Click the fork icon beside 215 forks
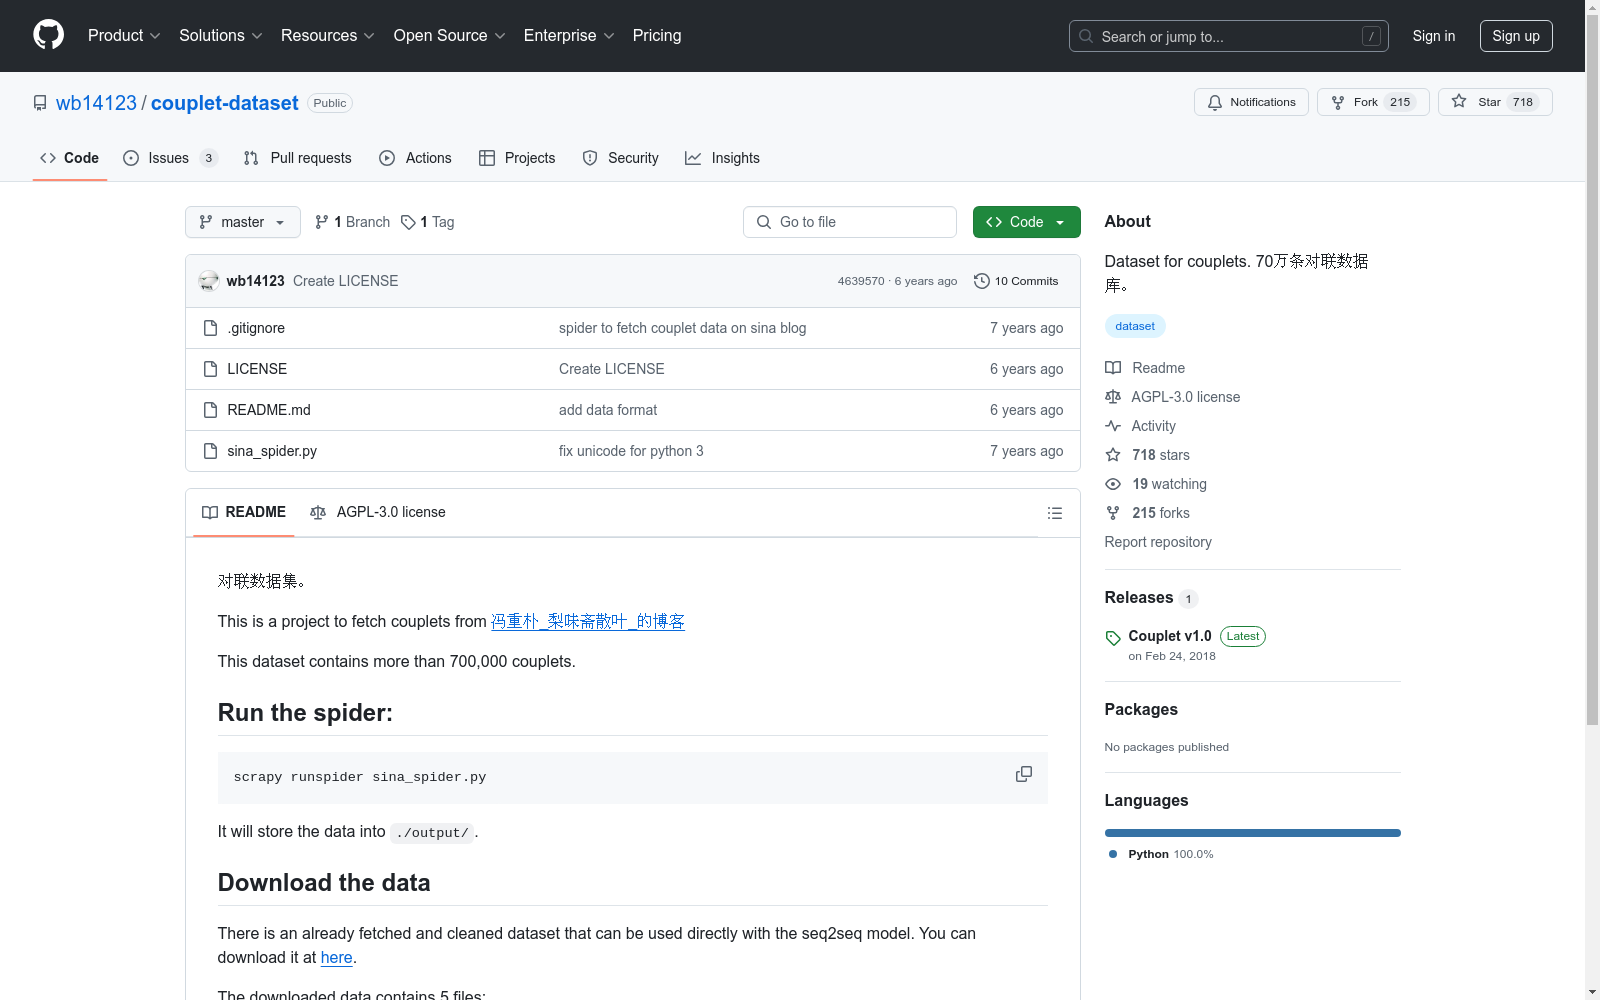The image size is (1600, 1000). coord(1113,513)
